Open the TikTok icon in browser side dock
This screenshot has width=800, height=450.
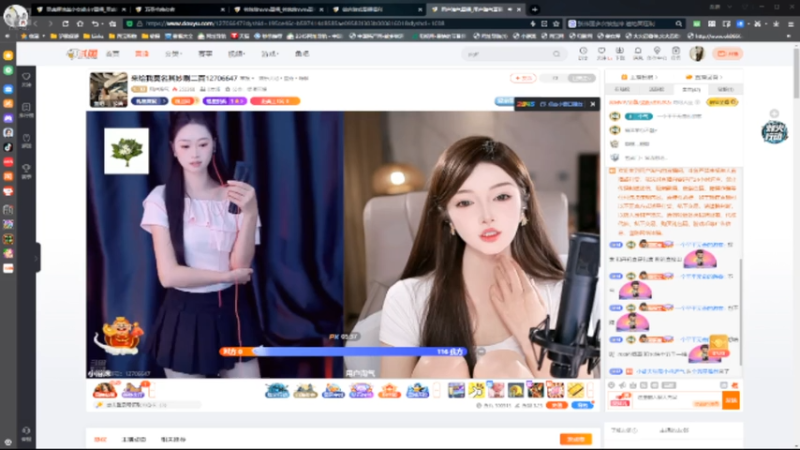[8, 147]
